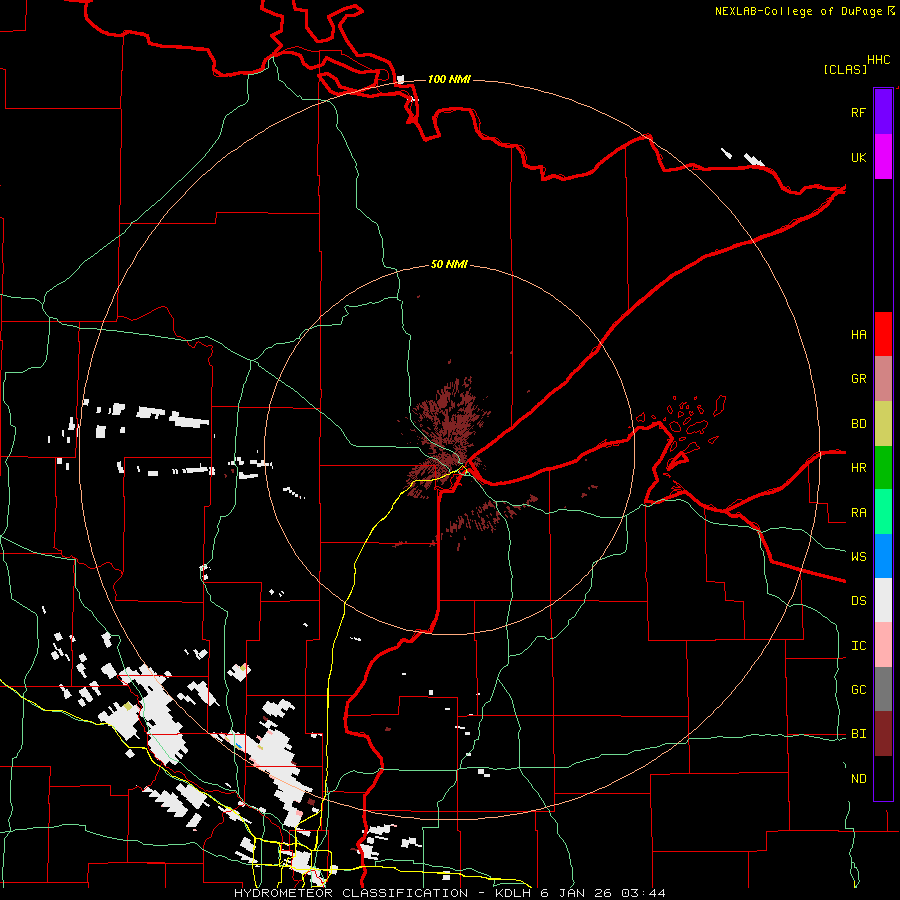Click the 6 JAN 26 date text
The width and height of the screenshot is (900, 900).
(576, 893)
